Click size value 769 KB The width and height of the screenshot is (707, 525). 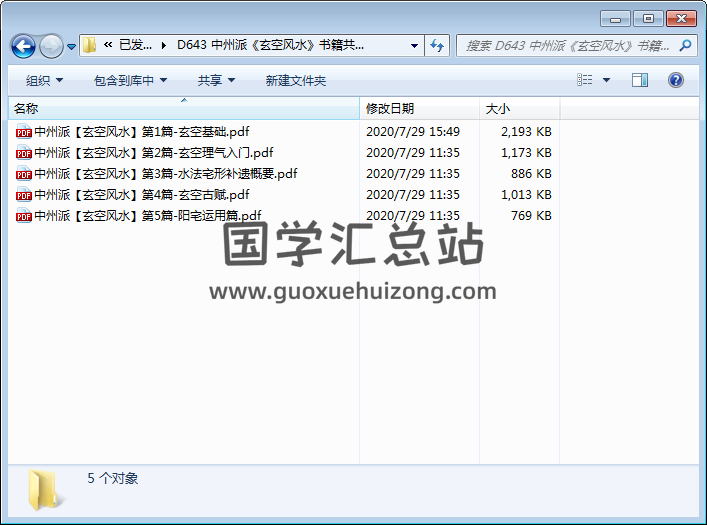pos(531,216)
